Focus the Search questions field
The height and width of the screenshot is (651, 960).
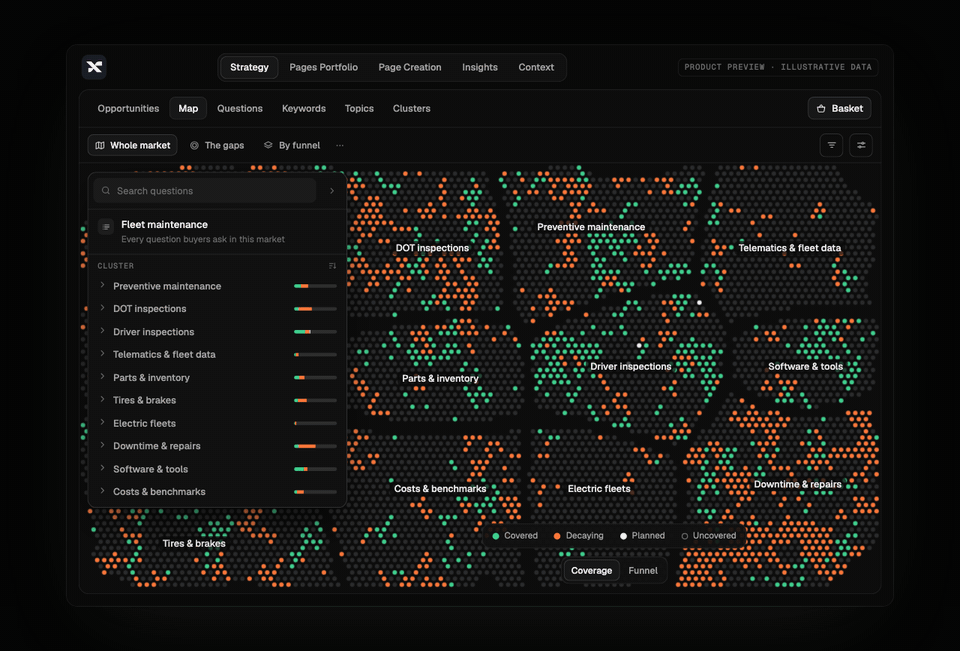click(x=205, y=190)
